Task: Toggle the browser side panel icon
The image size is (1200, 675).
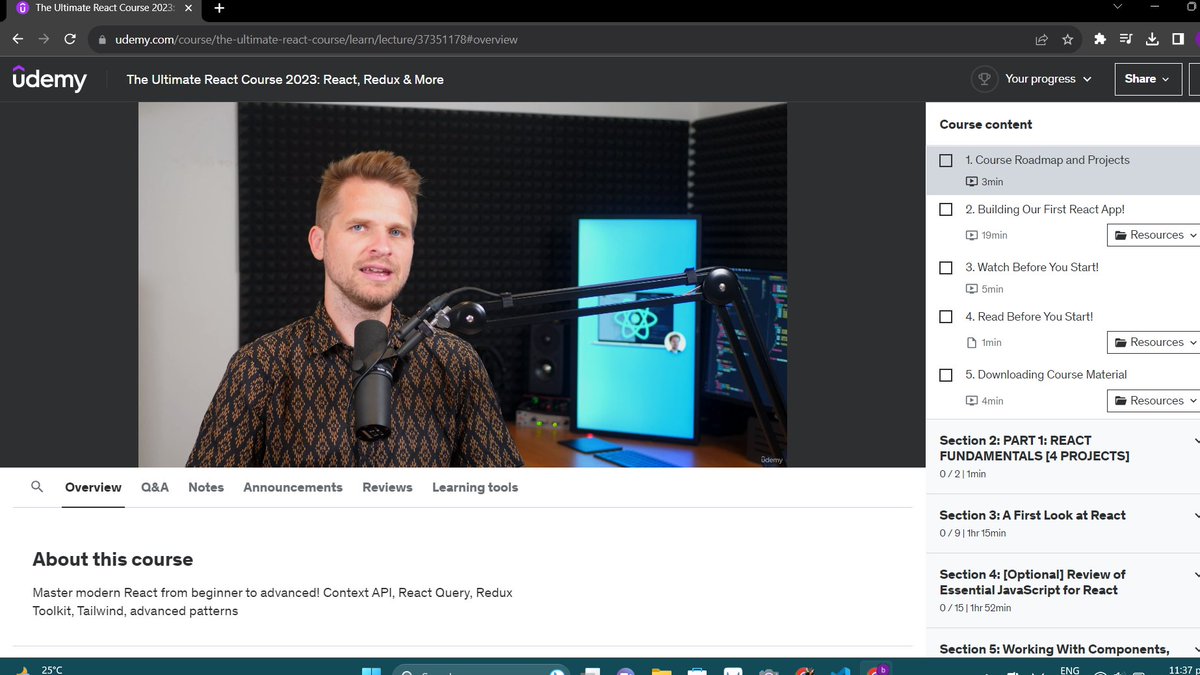Action: 1178,39
